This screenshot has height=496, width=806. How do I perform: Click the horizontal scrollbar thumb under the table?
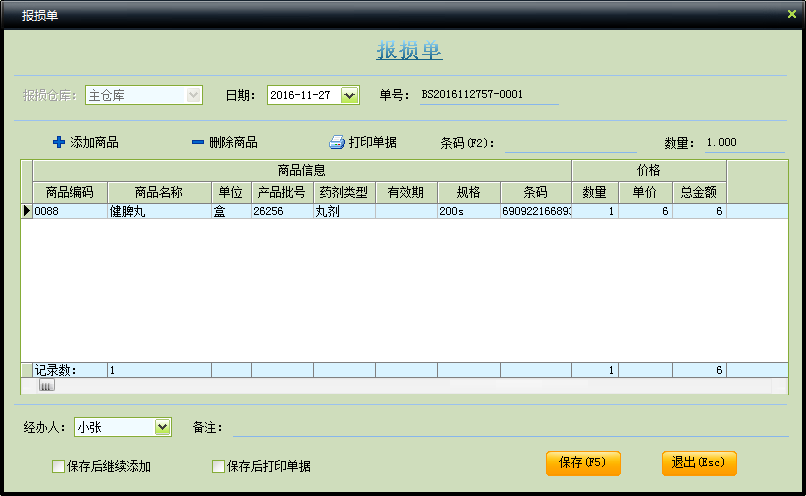46,385
